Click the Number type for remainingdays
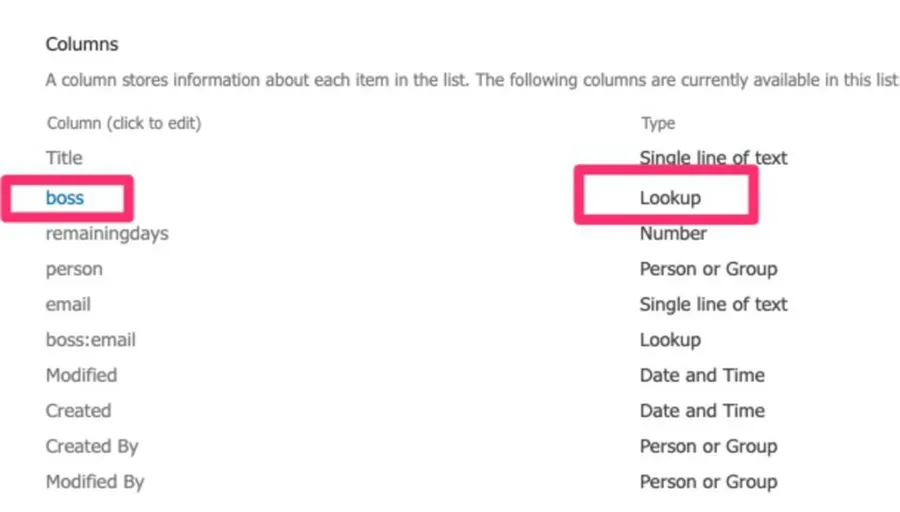This screenshot has height=512, width=900. (x=673, y=234)
